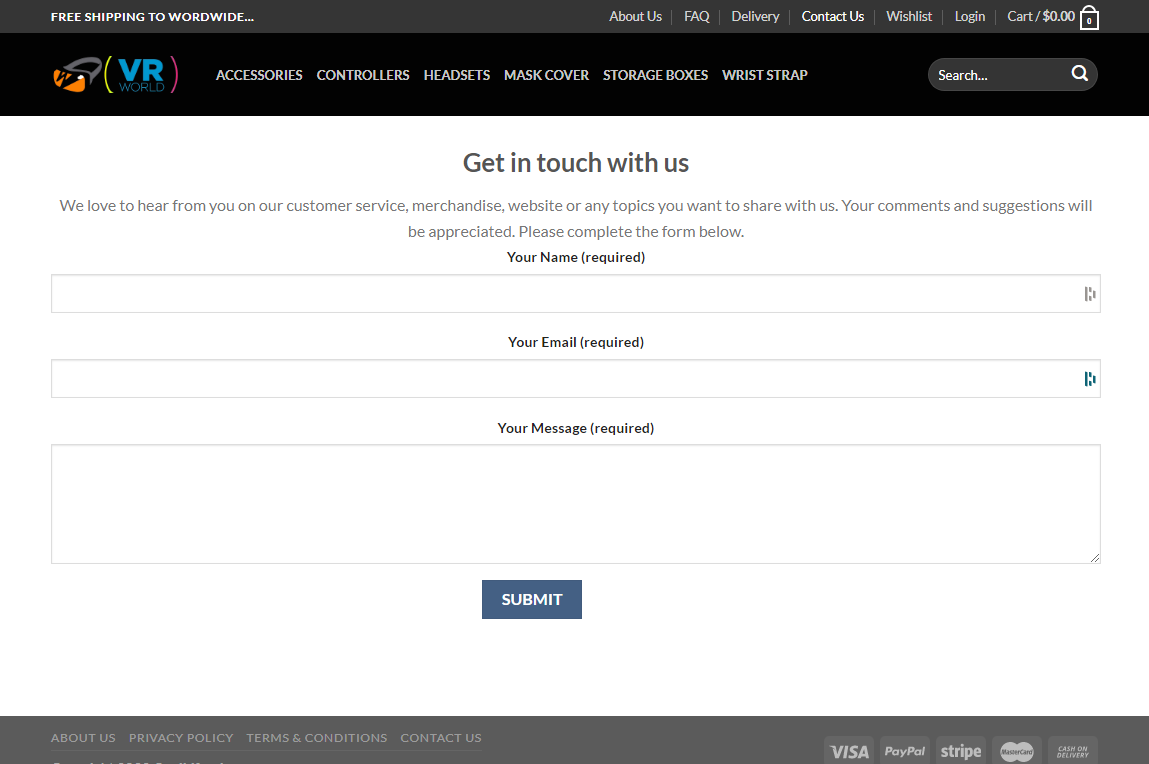Select Storage Boxes in navigation
1149x764 pixels.
(x=655, y=75)
